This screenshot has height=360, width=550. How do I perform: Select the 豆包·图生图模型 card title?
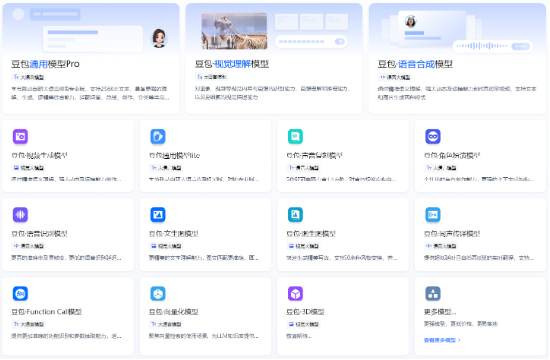coord(311,233)
